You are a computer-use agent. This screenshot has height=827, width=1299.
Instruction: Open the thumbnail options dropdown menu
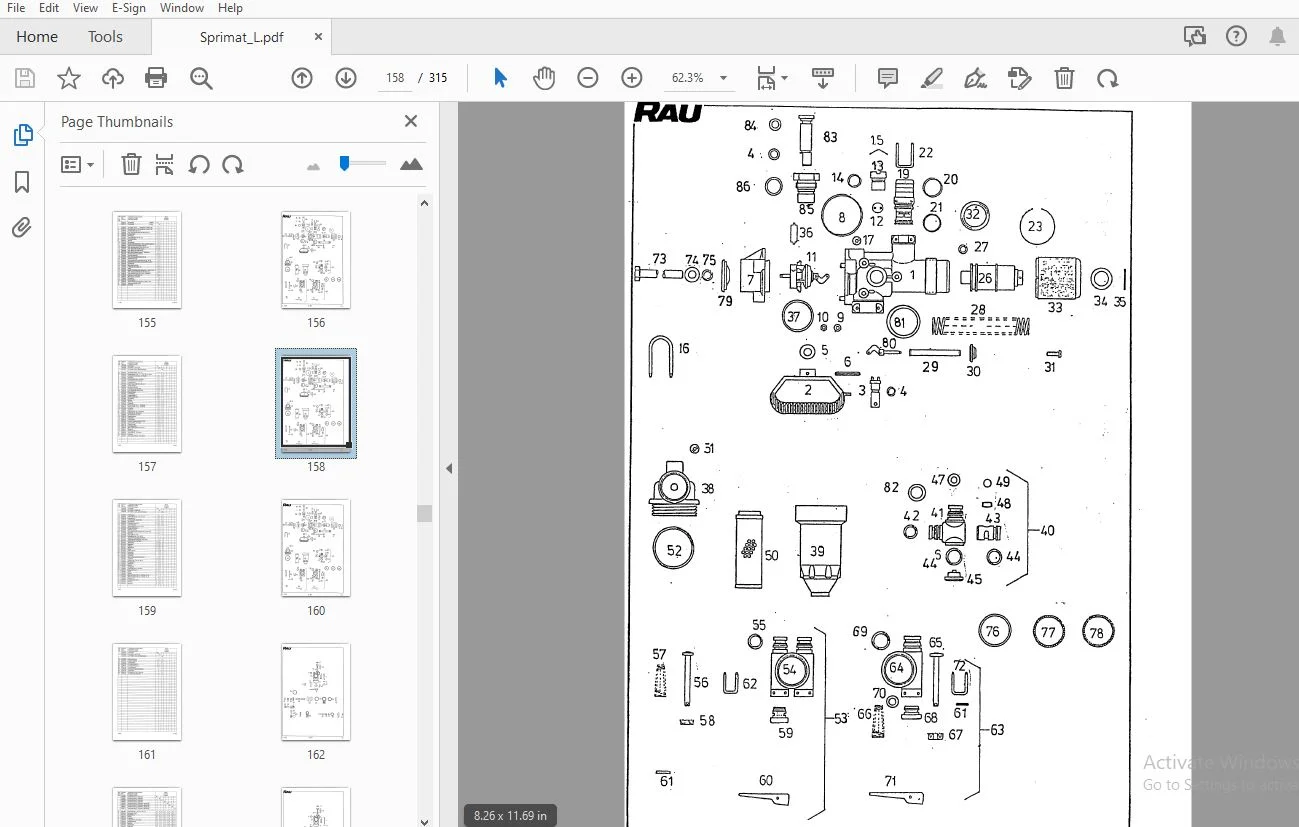click(x=90, y=164)
